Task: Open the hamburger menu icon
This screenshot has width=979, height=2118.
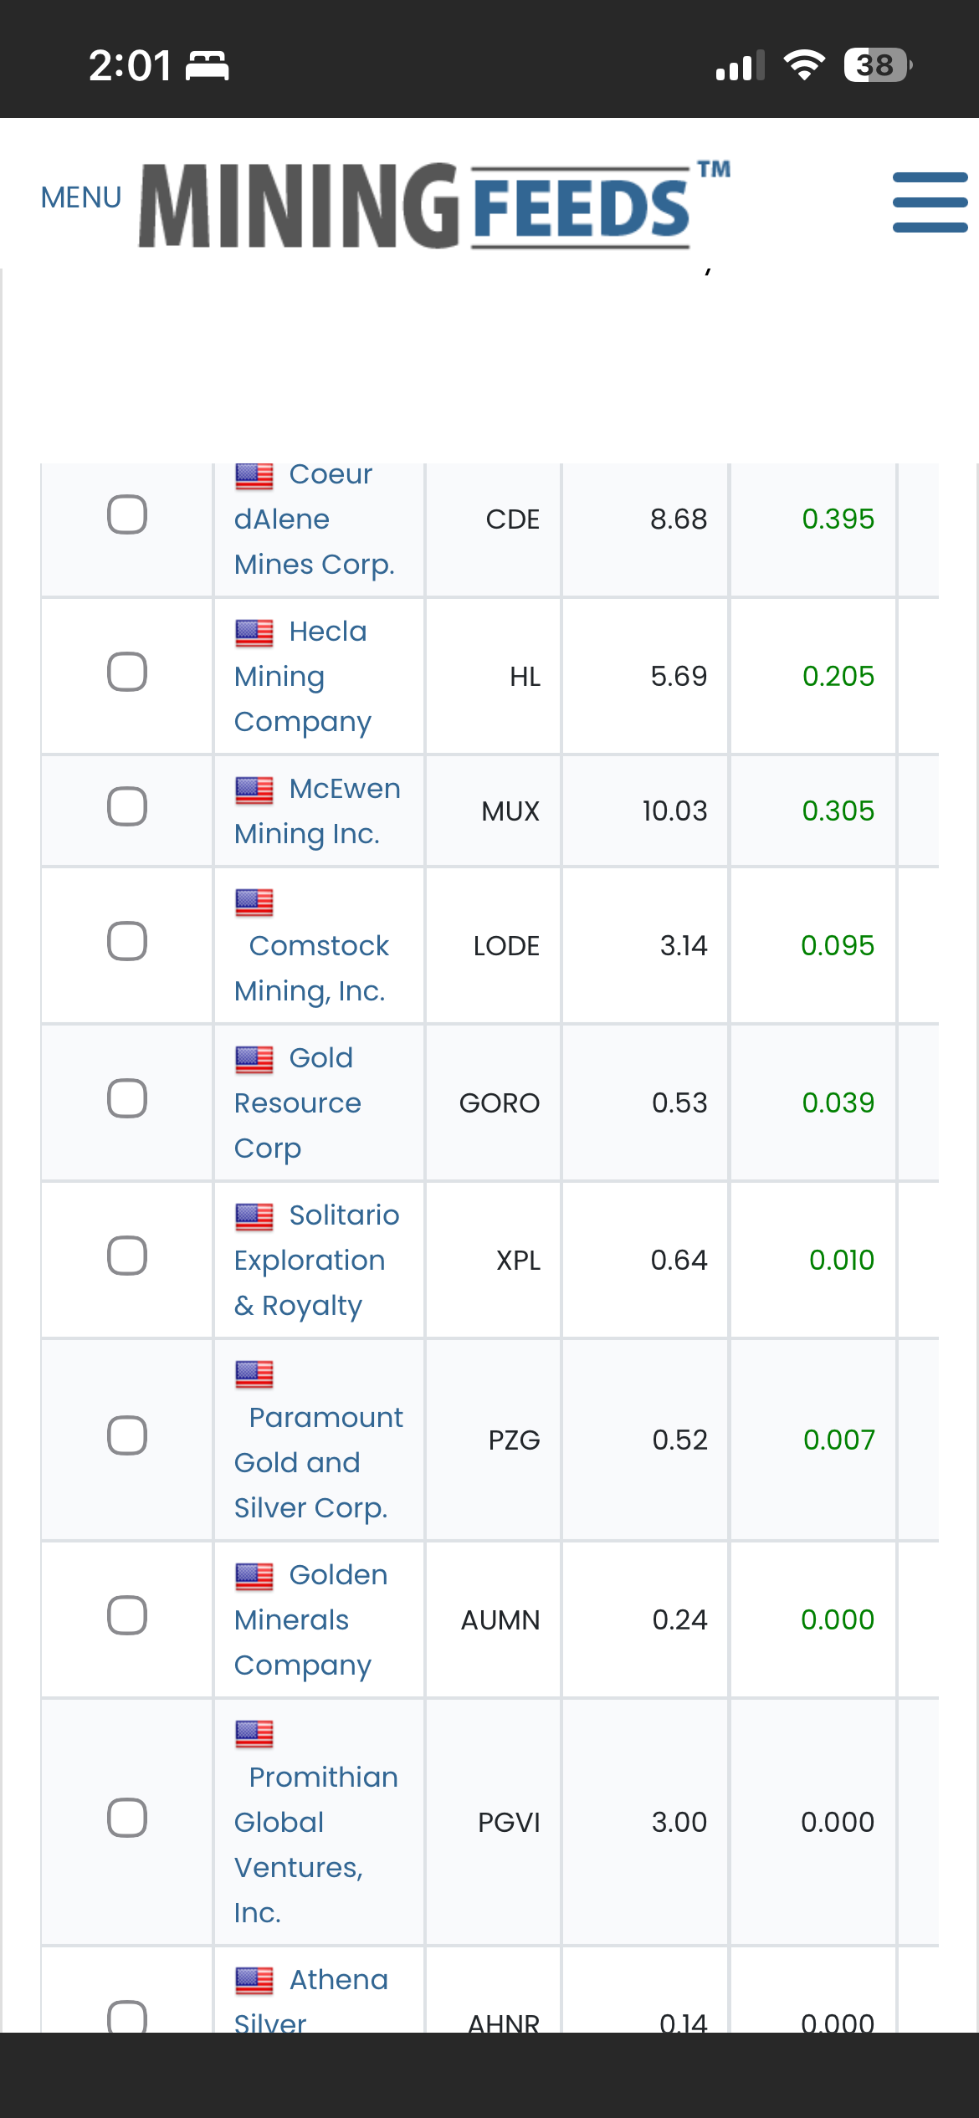Action: point(929,202)
